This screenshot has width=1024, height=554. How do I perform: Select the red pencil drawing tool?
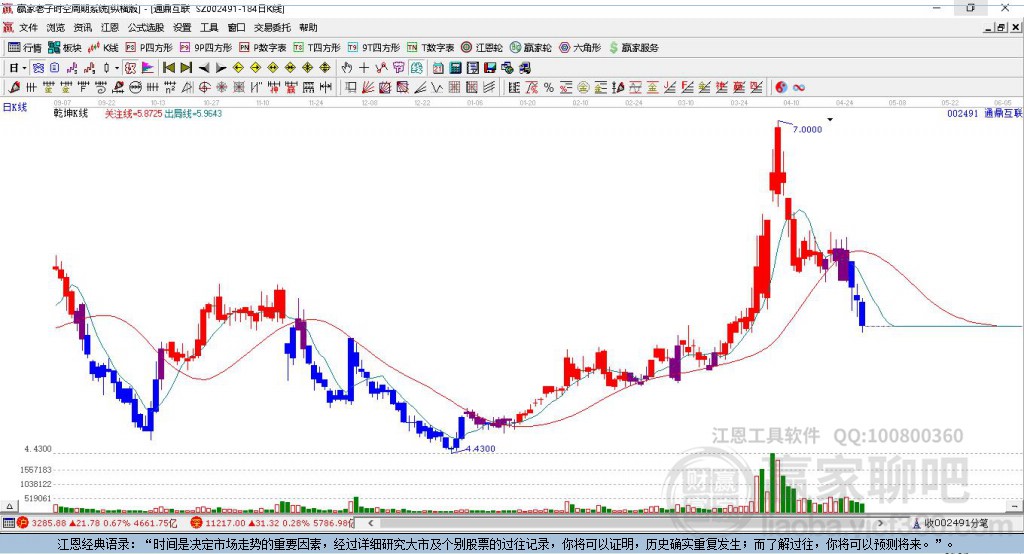coord(14,88)
